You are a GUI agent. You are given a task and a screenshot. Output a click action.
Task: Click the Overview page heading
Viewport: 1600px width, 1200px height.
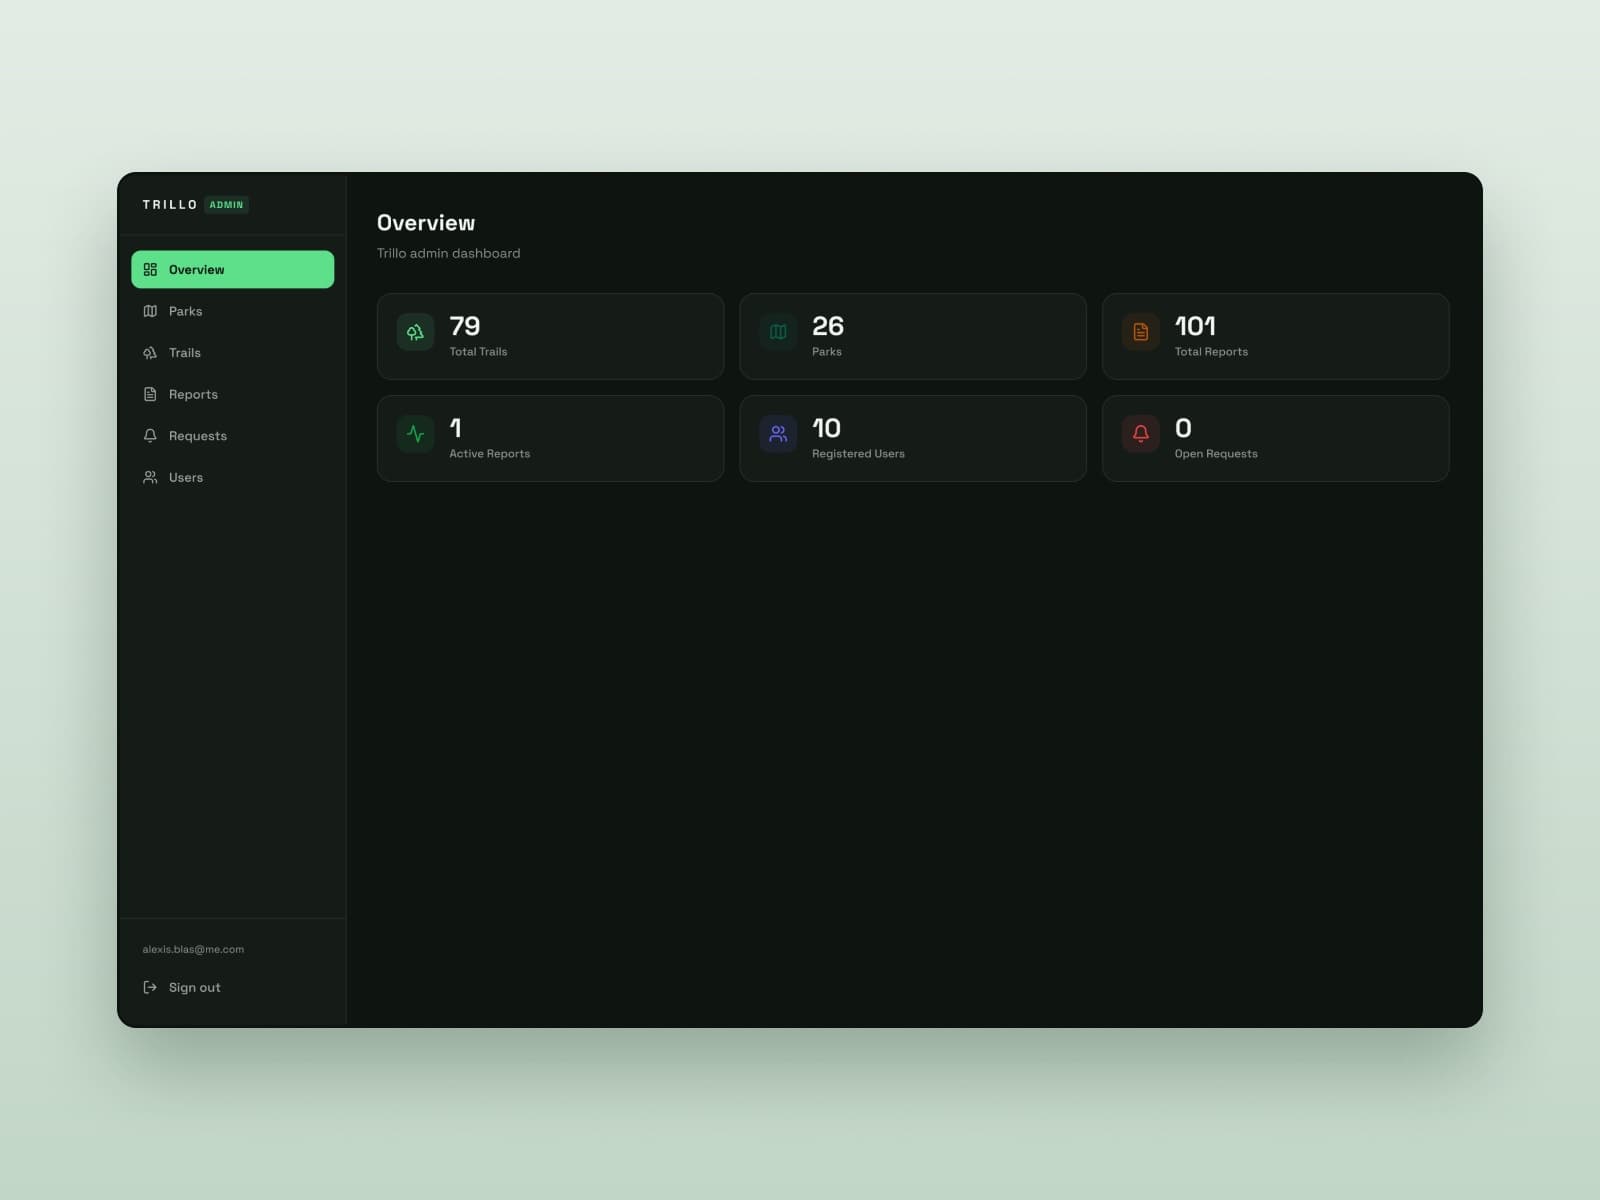pyautogui.click(x=426, y=223)
